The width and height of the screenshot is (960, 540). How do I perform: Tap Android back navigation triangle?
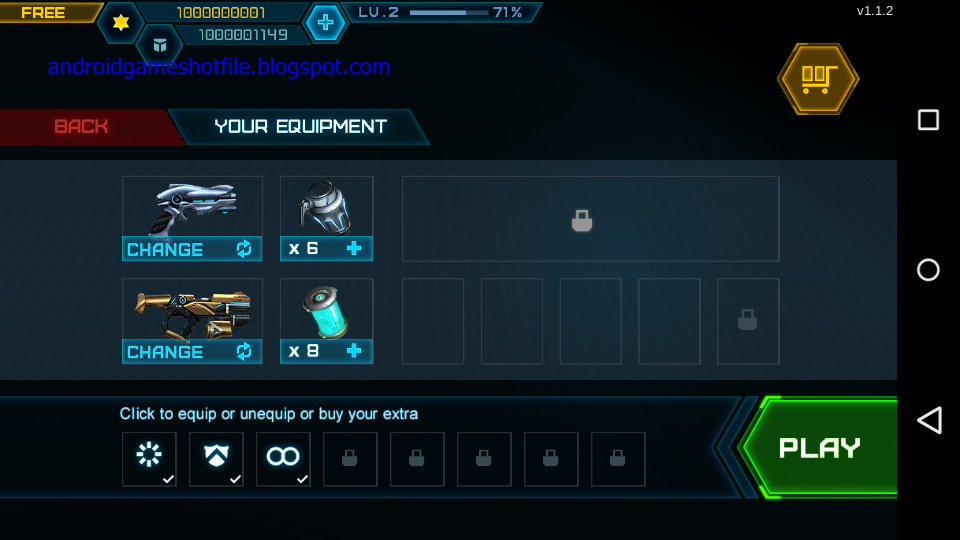pyautogui.click(x=929, y=421)
